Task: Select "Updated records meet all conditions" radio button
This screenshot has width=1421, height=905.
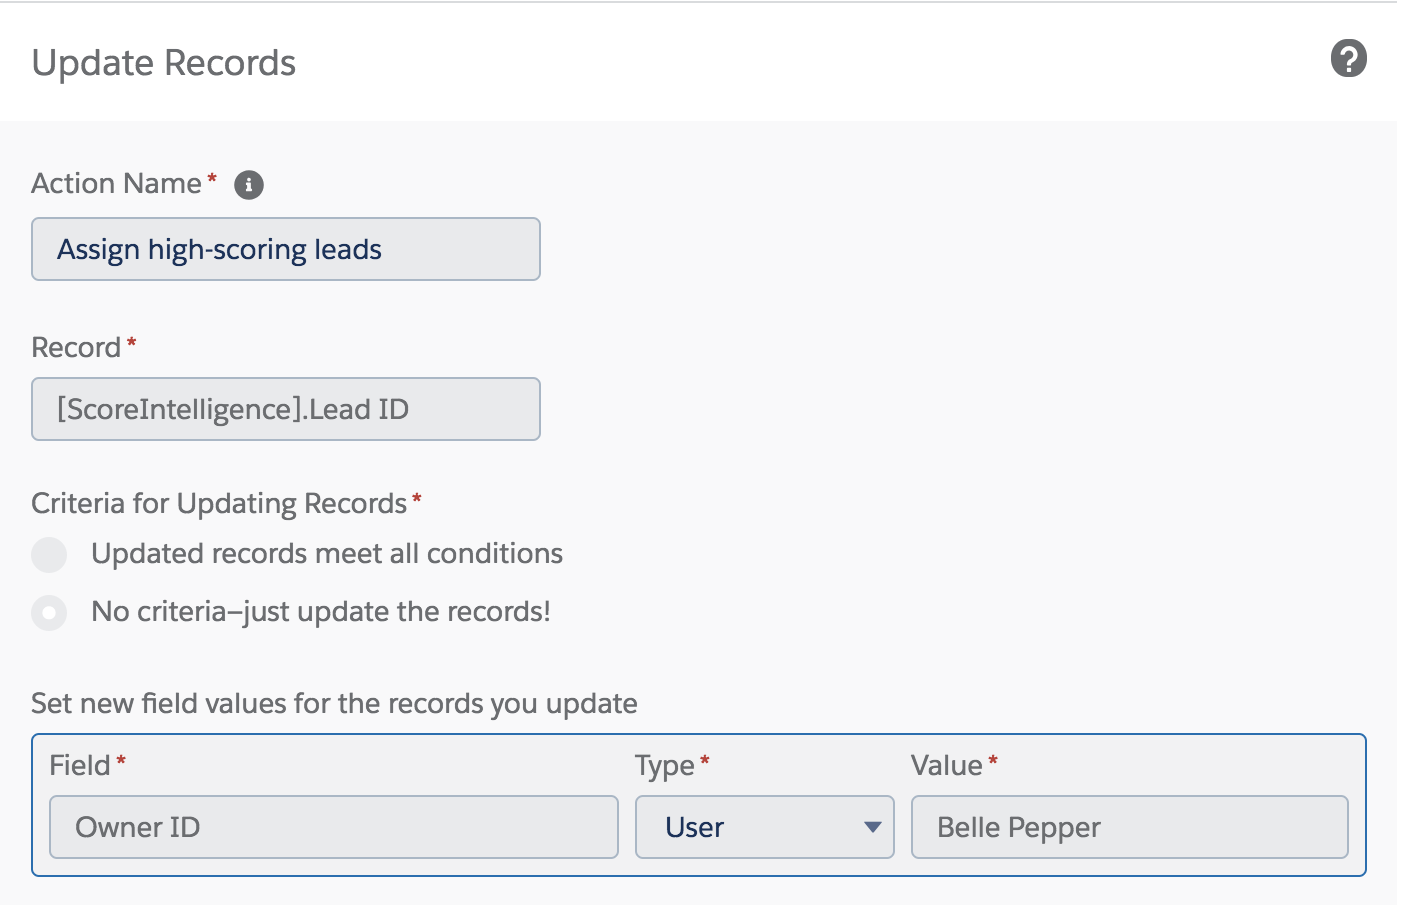Action: click(49, 554)
